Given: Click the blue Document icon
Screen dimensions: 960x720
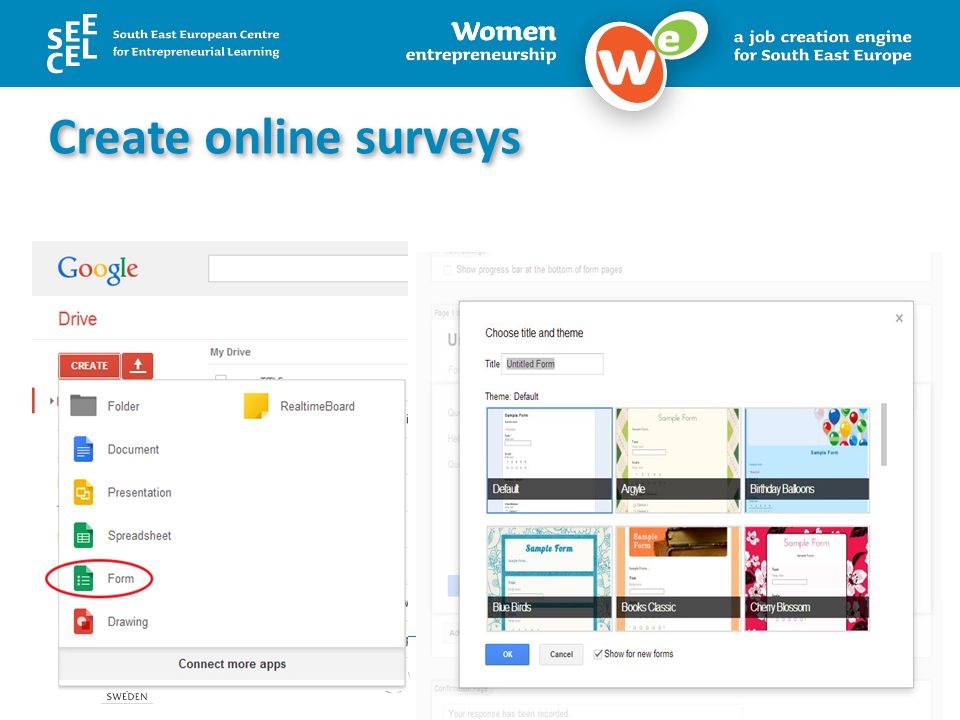Looking at the screenshot, I should point(83,449).
